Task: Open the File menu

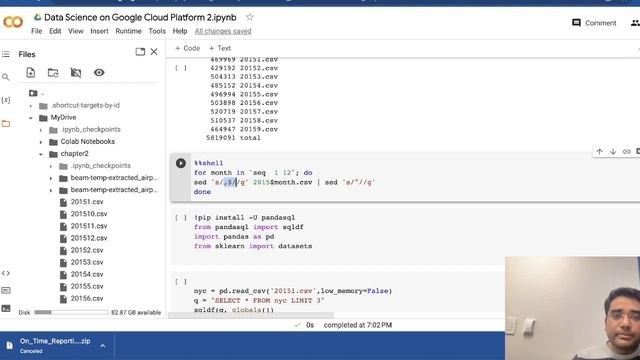Action: point(36,31)
